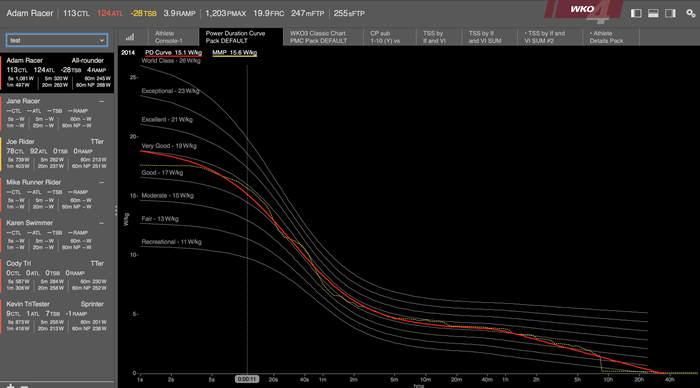
Task: Click 'Moderate - 15 W/kg' label
Action: point(167,196)
